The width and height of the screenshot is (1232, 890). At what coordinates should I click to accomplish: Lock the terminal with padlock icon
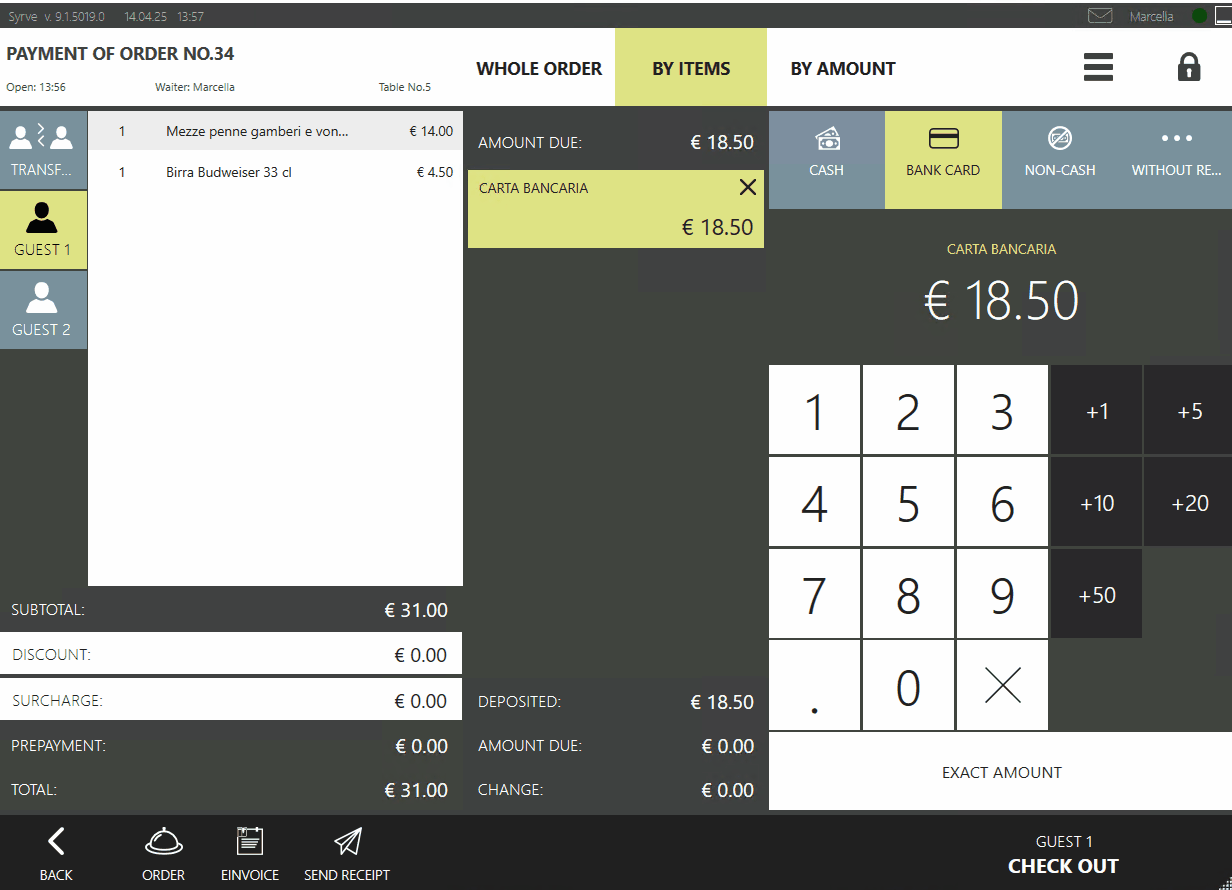pos(1188,67)
